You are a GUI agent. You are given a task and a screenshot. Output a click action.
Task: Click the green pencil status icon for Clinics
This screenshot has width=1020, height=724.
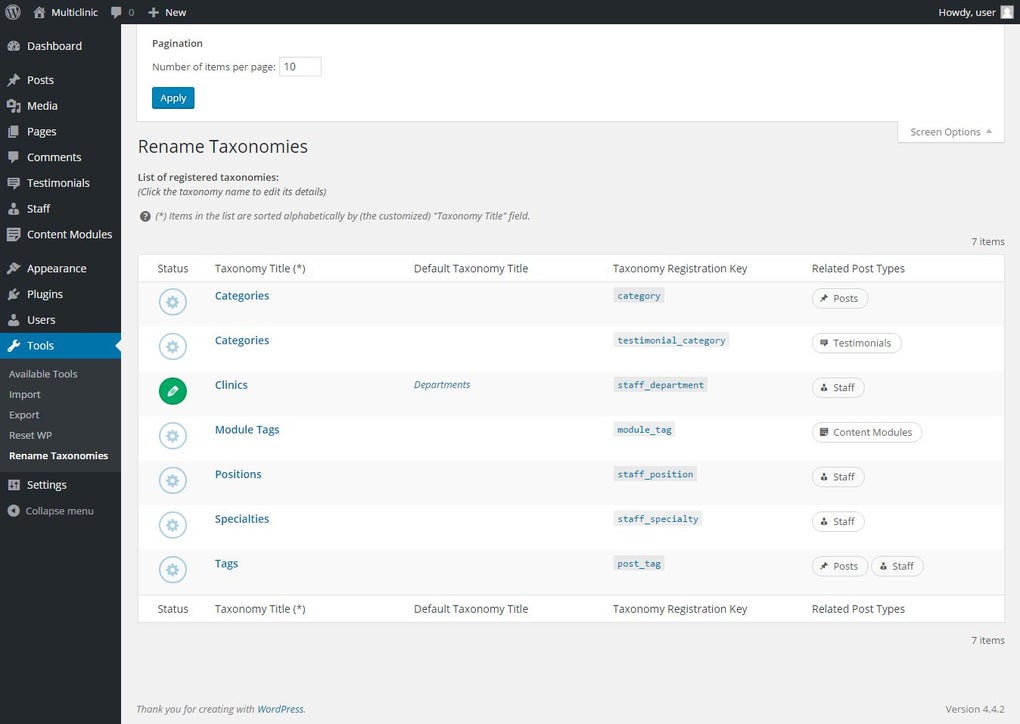(x=173, y=391)
